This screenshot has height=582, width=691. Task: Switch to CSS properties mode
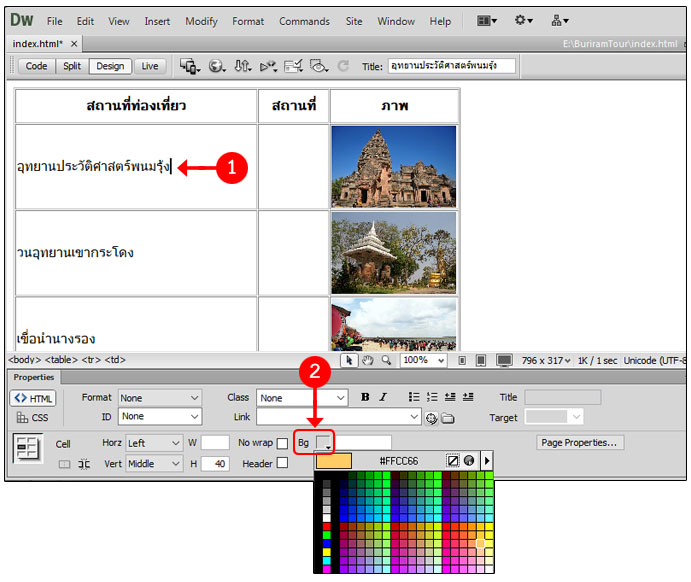pyautogui.click(x=33, y=418)
